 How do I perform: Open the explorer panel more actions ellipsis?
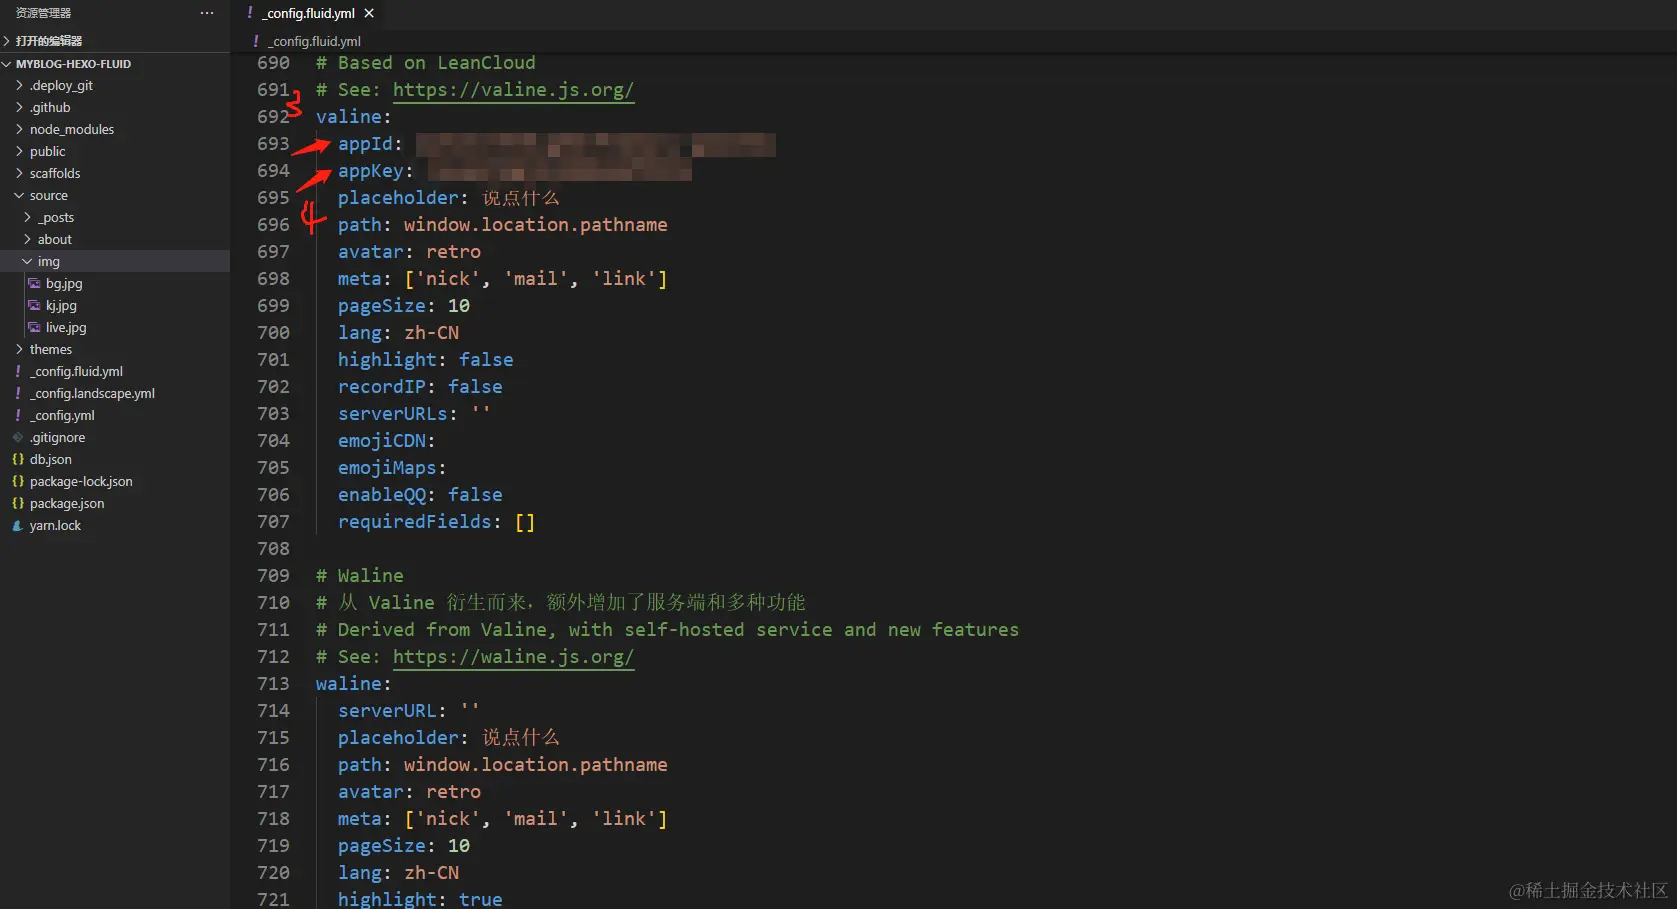pos(207,13)
